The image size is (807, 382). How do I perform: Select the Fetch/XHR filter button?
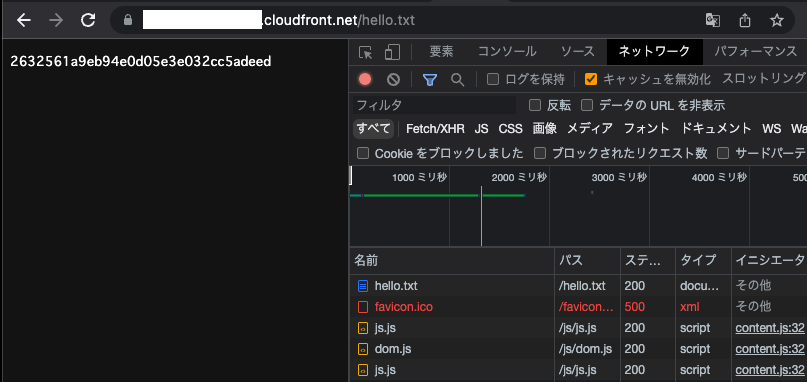coord(435,129)
